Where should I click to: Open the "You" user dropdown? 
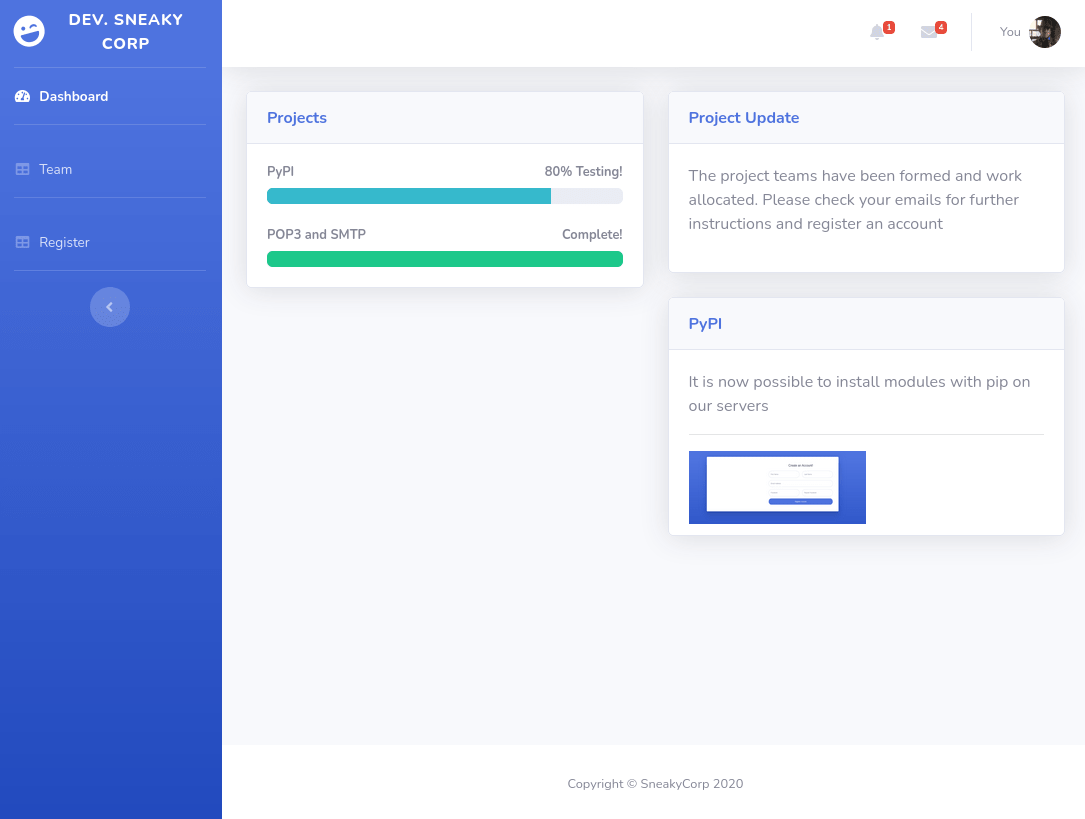(x=1010, y=32)
